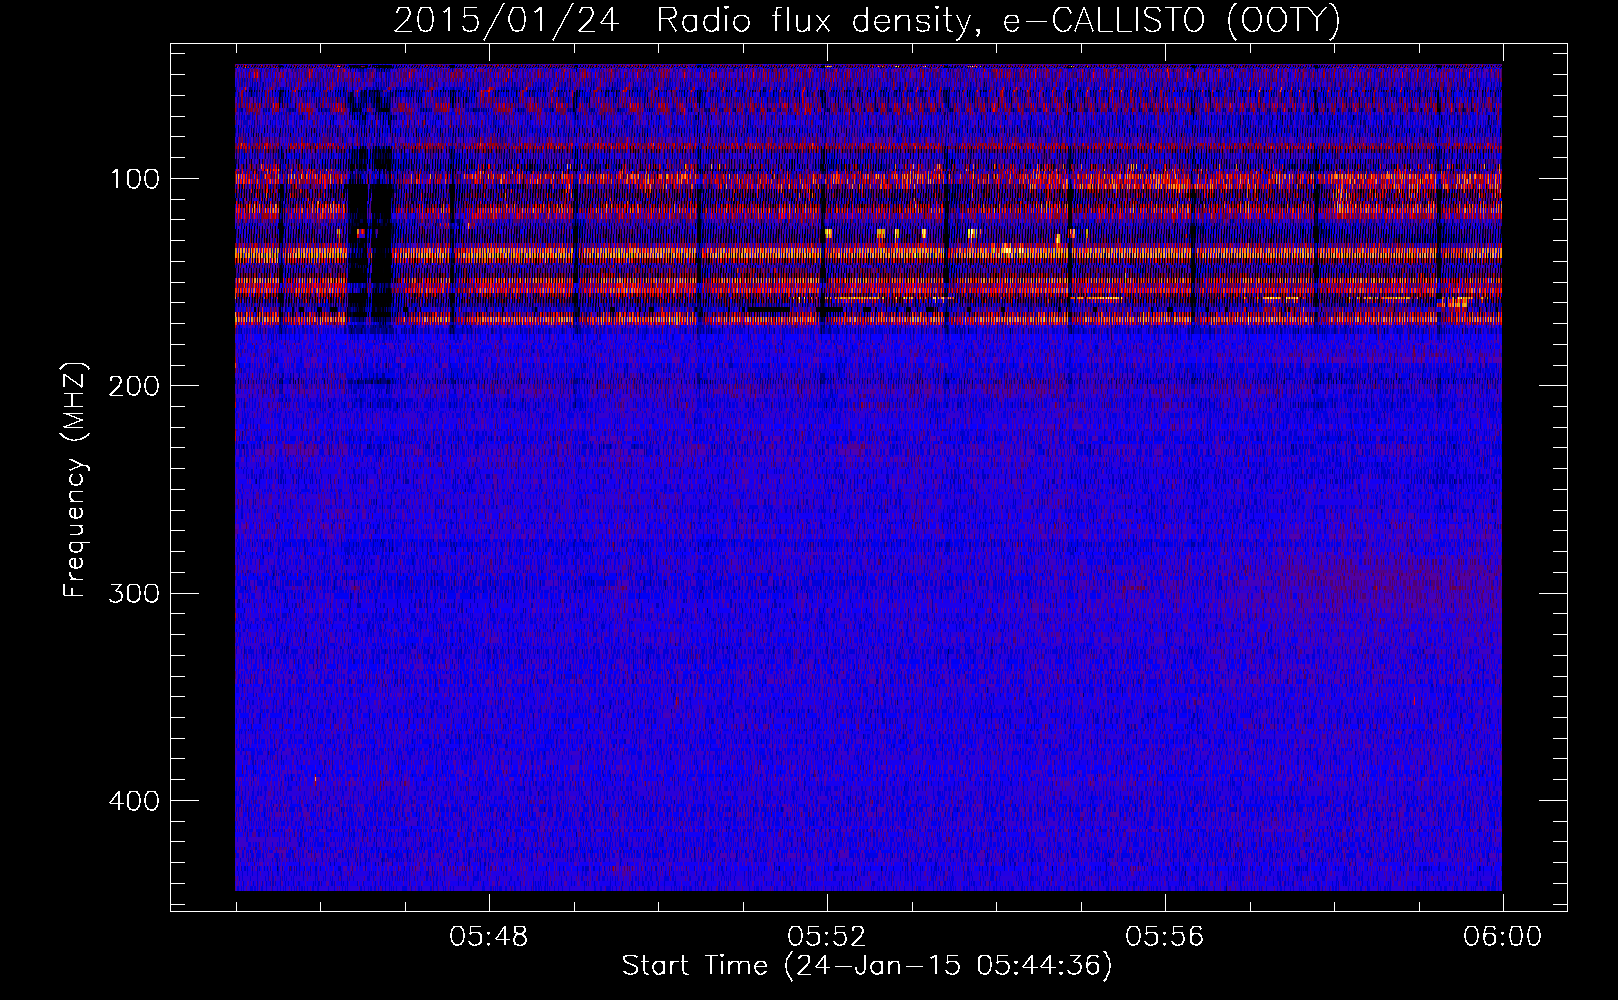Click the 'Frequency (MHZ)' axis label
1618x1000 pixels.
click(75, 479)
